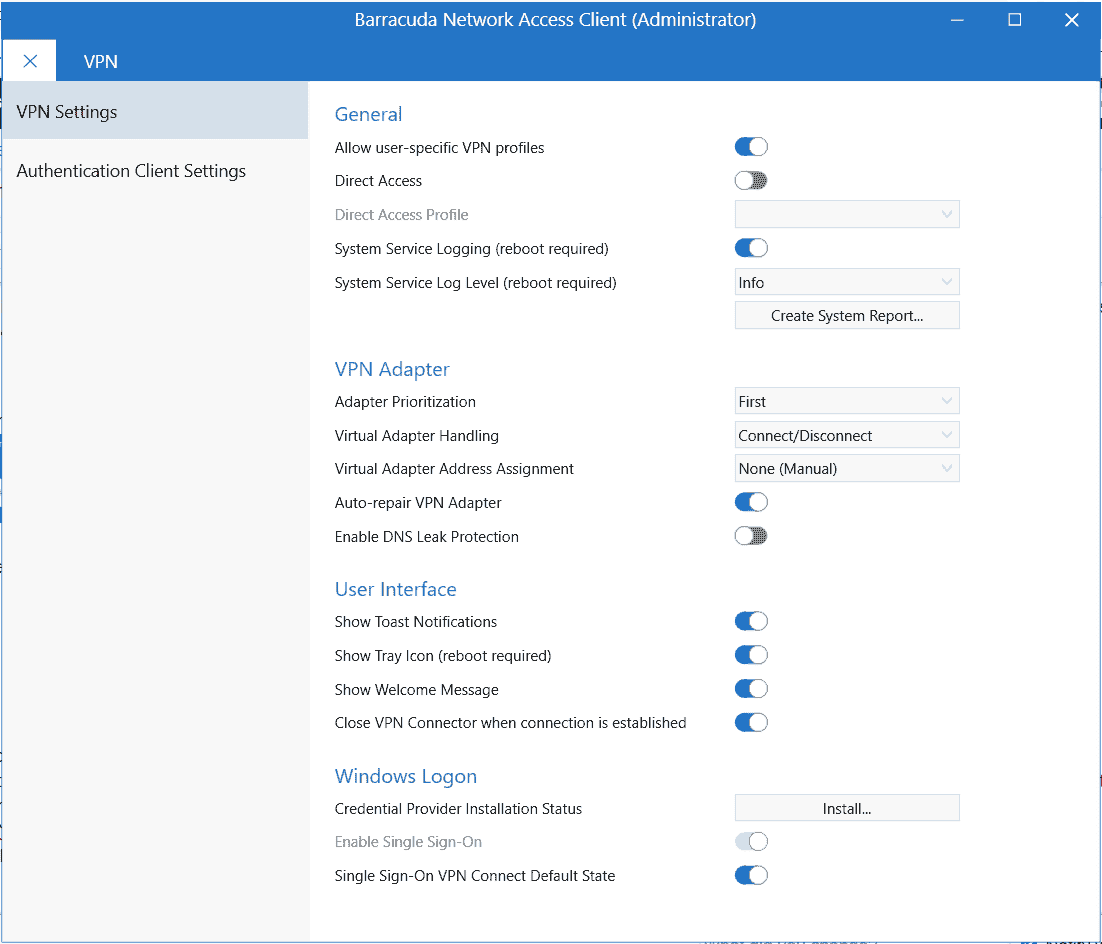Screen dimensions: 1102x944
Task: Toggle Show Tray Icon switch
Action: [x=751, y=655]
